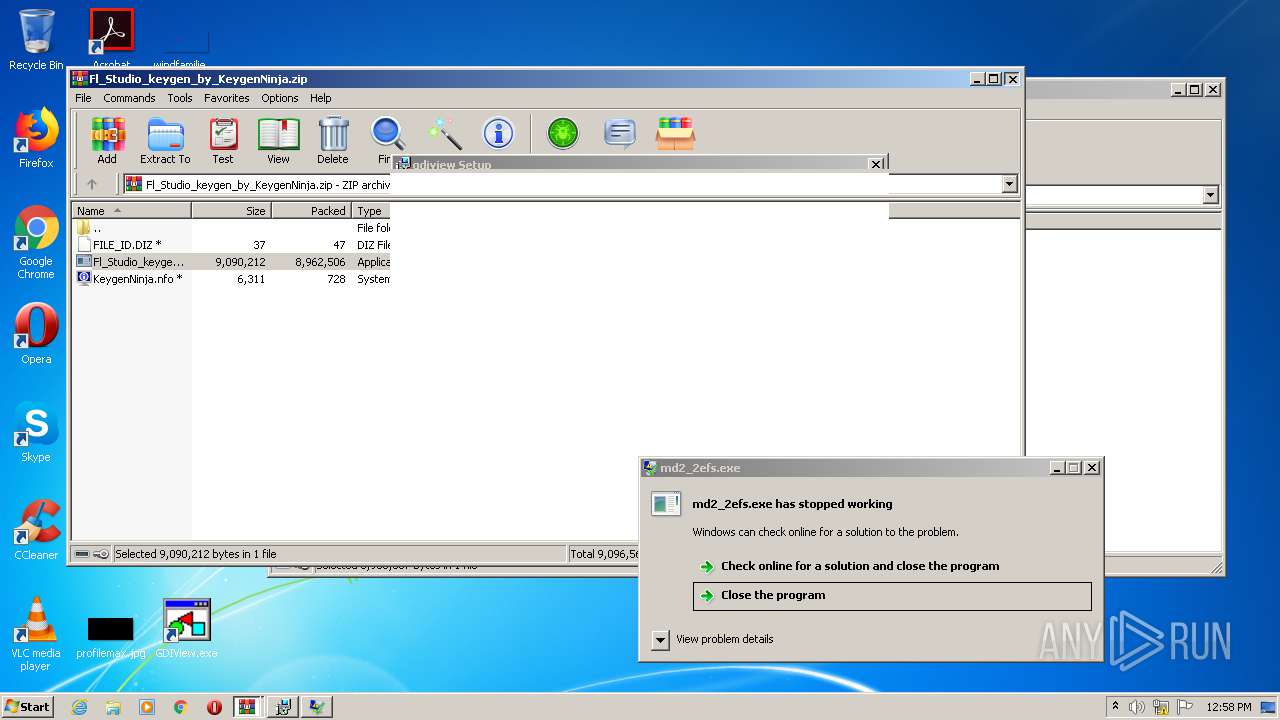Click Close the program option
The height and width of the screenshot is (720, 1280).
[x=892, y=596]
